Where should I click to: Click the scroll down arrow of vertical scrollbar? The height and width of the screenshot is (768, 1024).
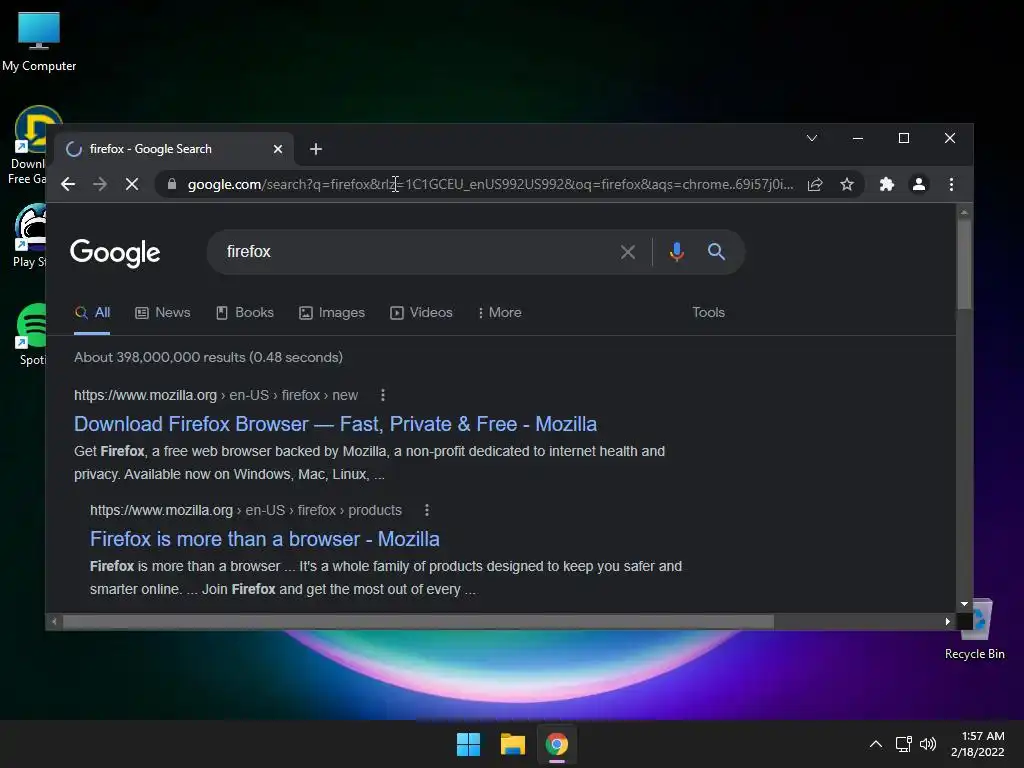tap(964, 604)
